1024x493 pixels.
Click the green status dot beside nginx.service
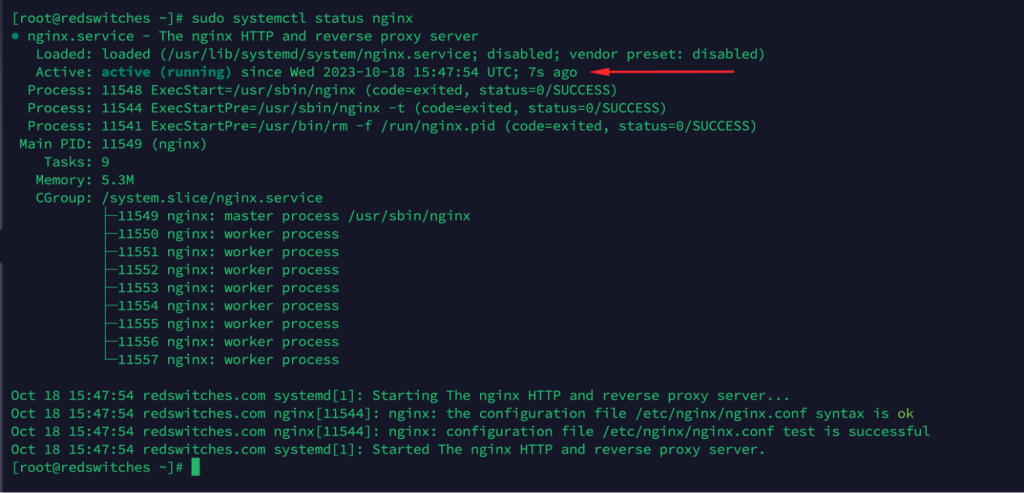[14, 35]
